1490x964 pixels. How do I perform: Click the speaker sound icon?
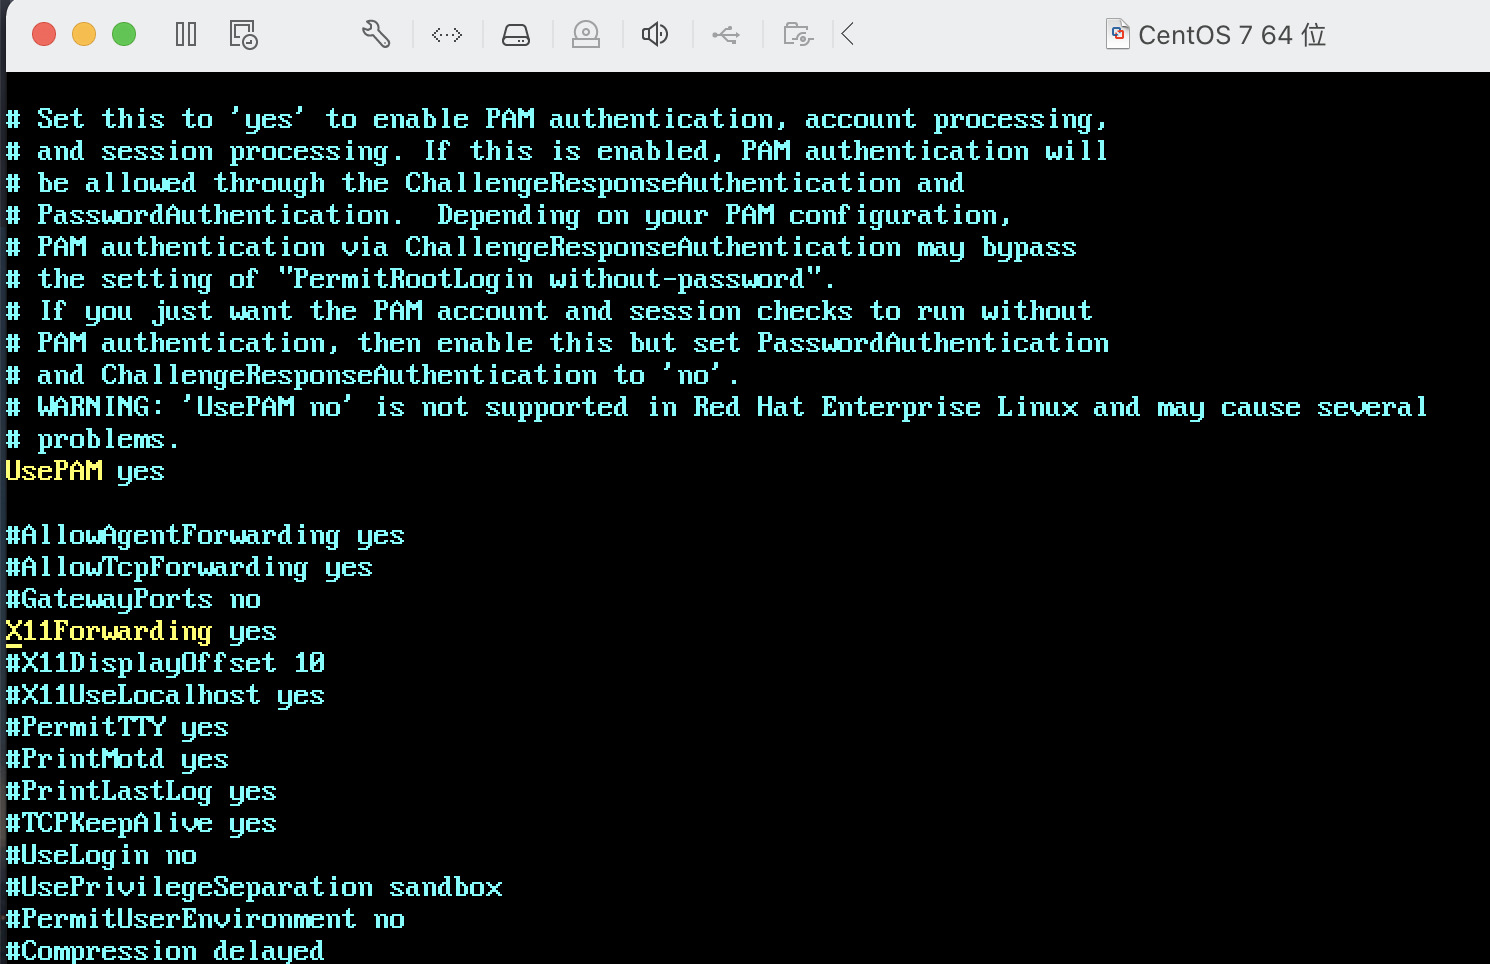coord(655,33)
